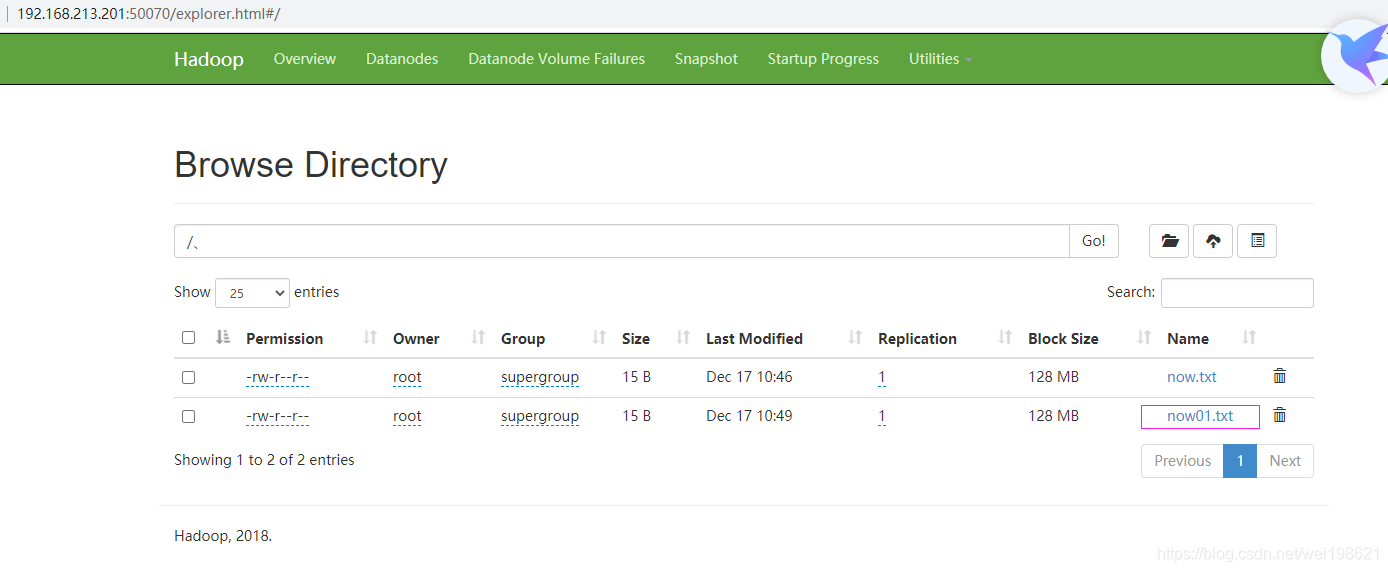Edit permission of now01.txt row
Image resolution: width=1388 pixels, height=572 pixels.
pyautogui.click(x=277, y=416)
